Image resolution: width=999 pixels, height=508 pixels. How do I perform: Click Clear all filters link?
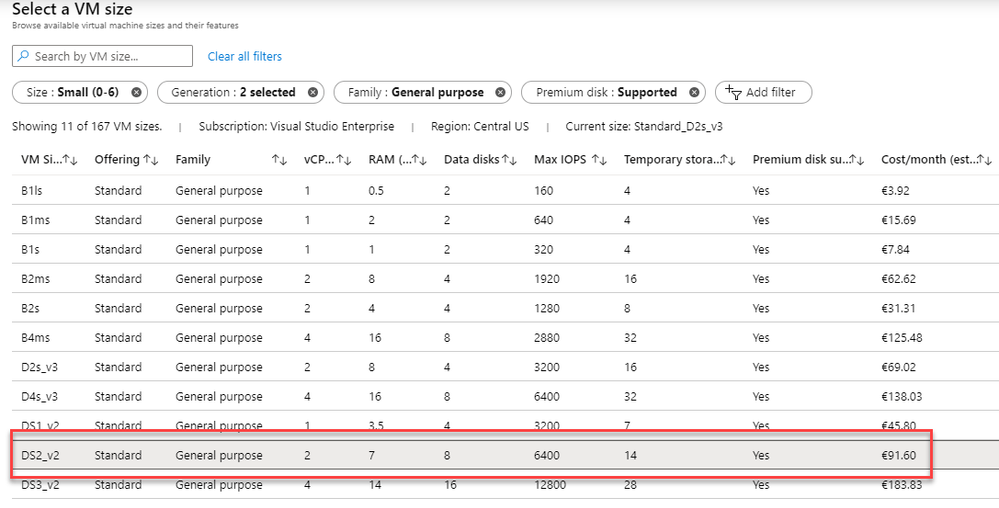pyautogui.click(x=245, y=57)
